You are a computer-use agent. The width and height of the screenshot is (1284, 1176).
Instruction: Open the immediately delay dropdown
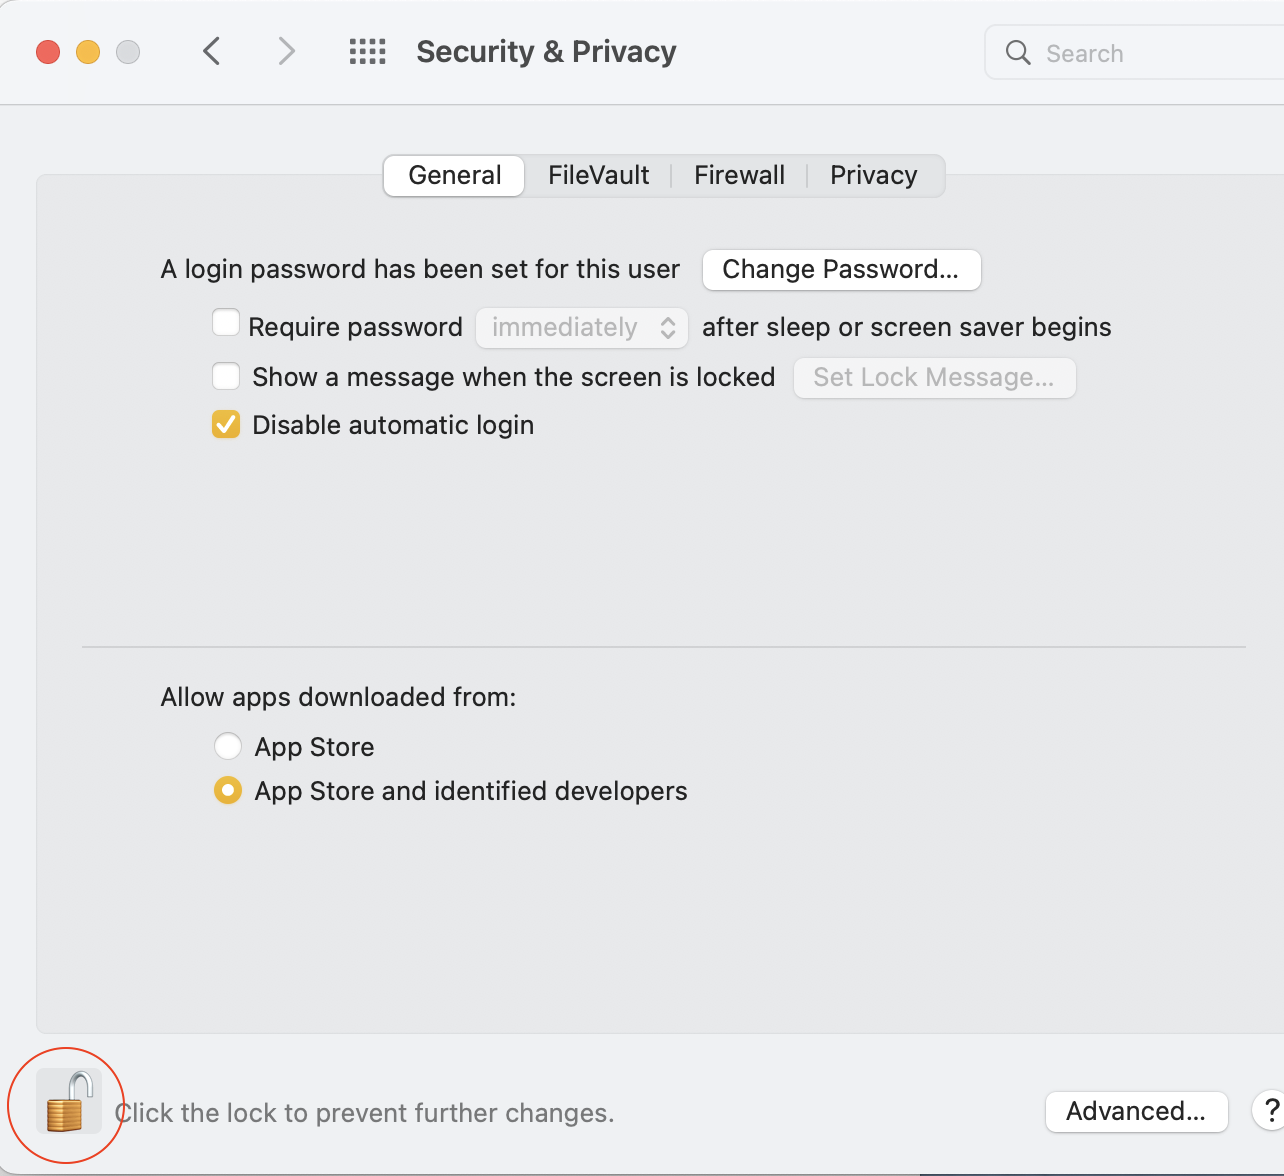581,327
